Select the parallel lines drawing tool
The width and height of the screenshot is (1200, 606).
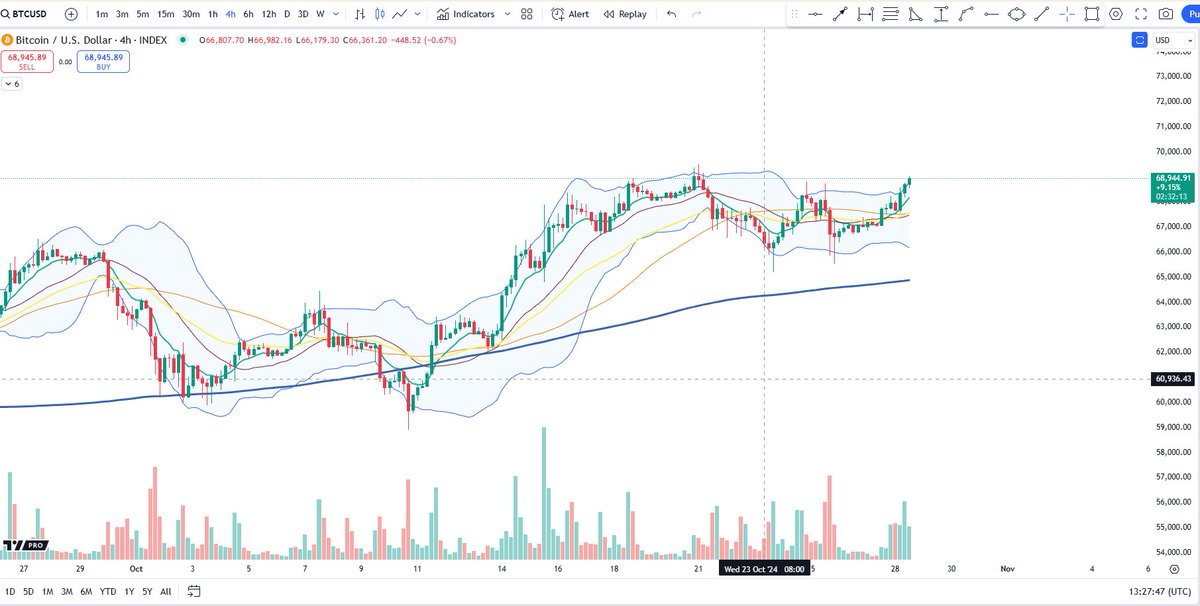point(890,14)
